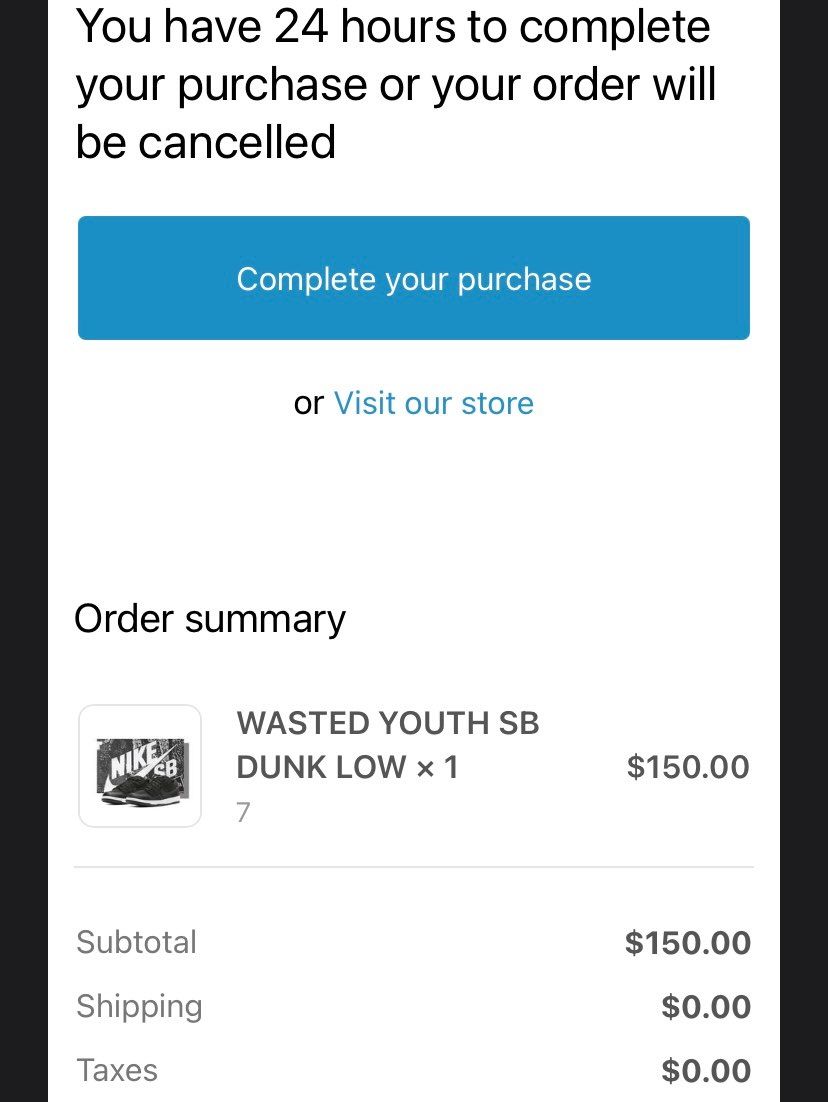Open the Visit our store link

(433, 403)
